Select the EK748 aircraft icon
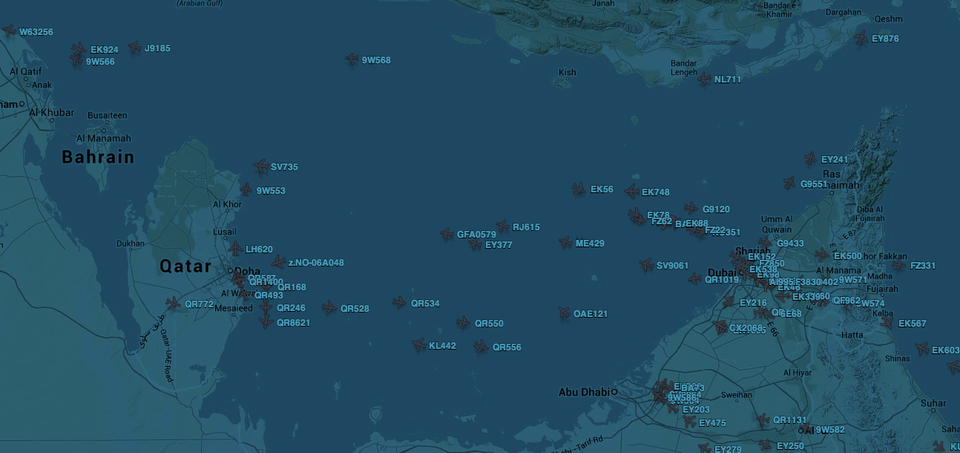This screenshot has width=960, height=453. tap(631, 192)
